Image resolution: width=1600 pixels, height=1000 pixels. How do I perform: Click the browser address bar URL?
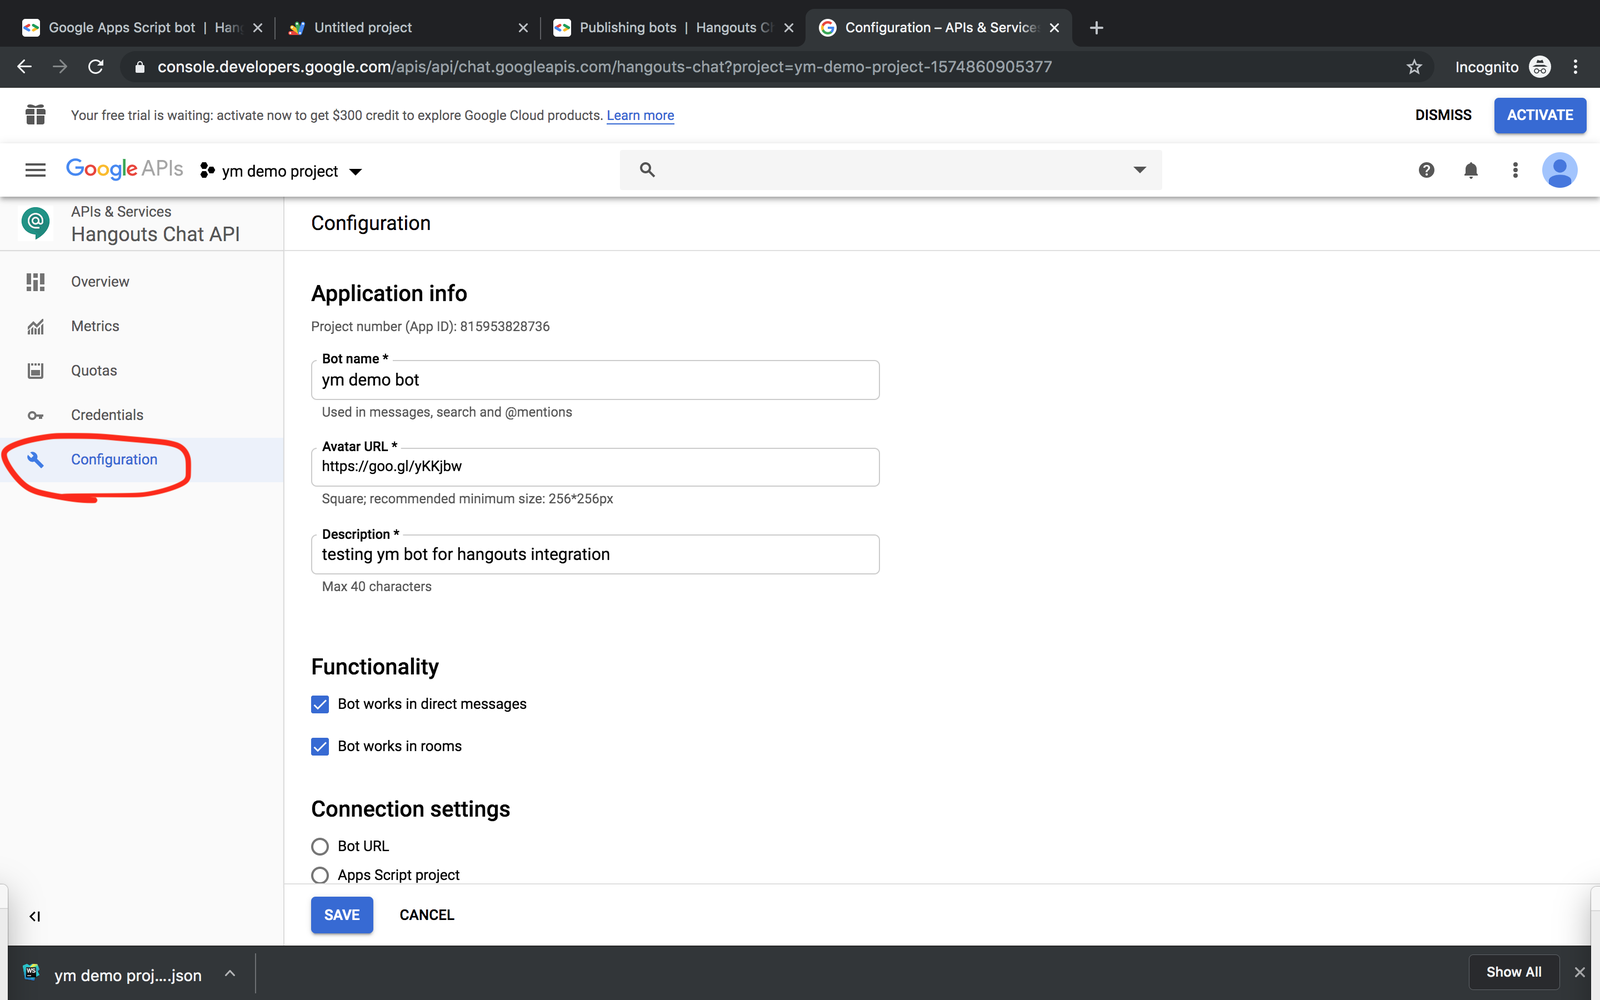pyautogui.click(x=604, y=67)
